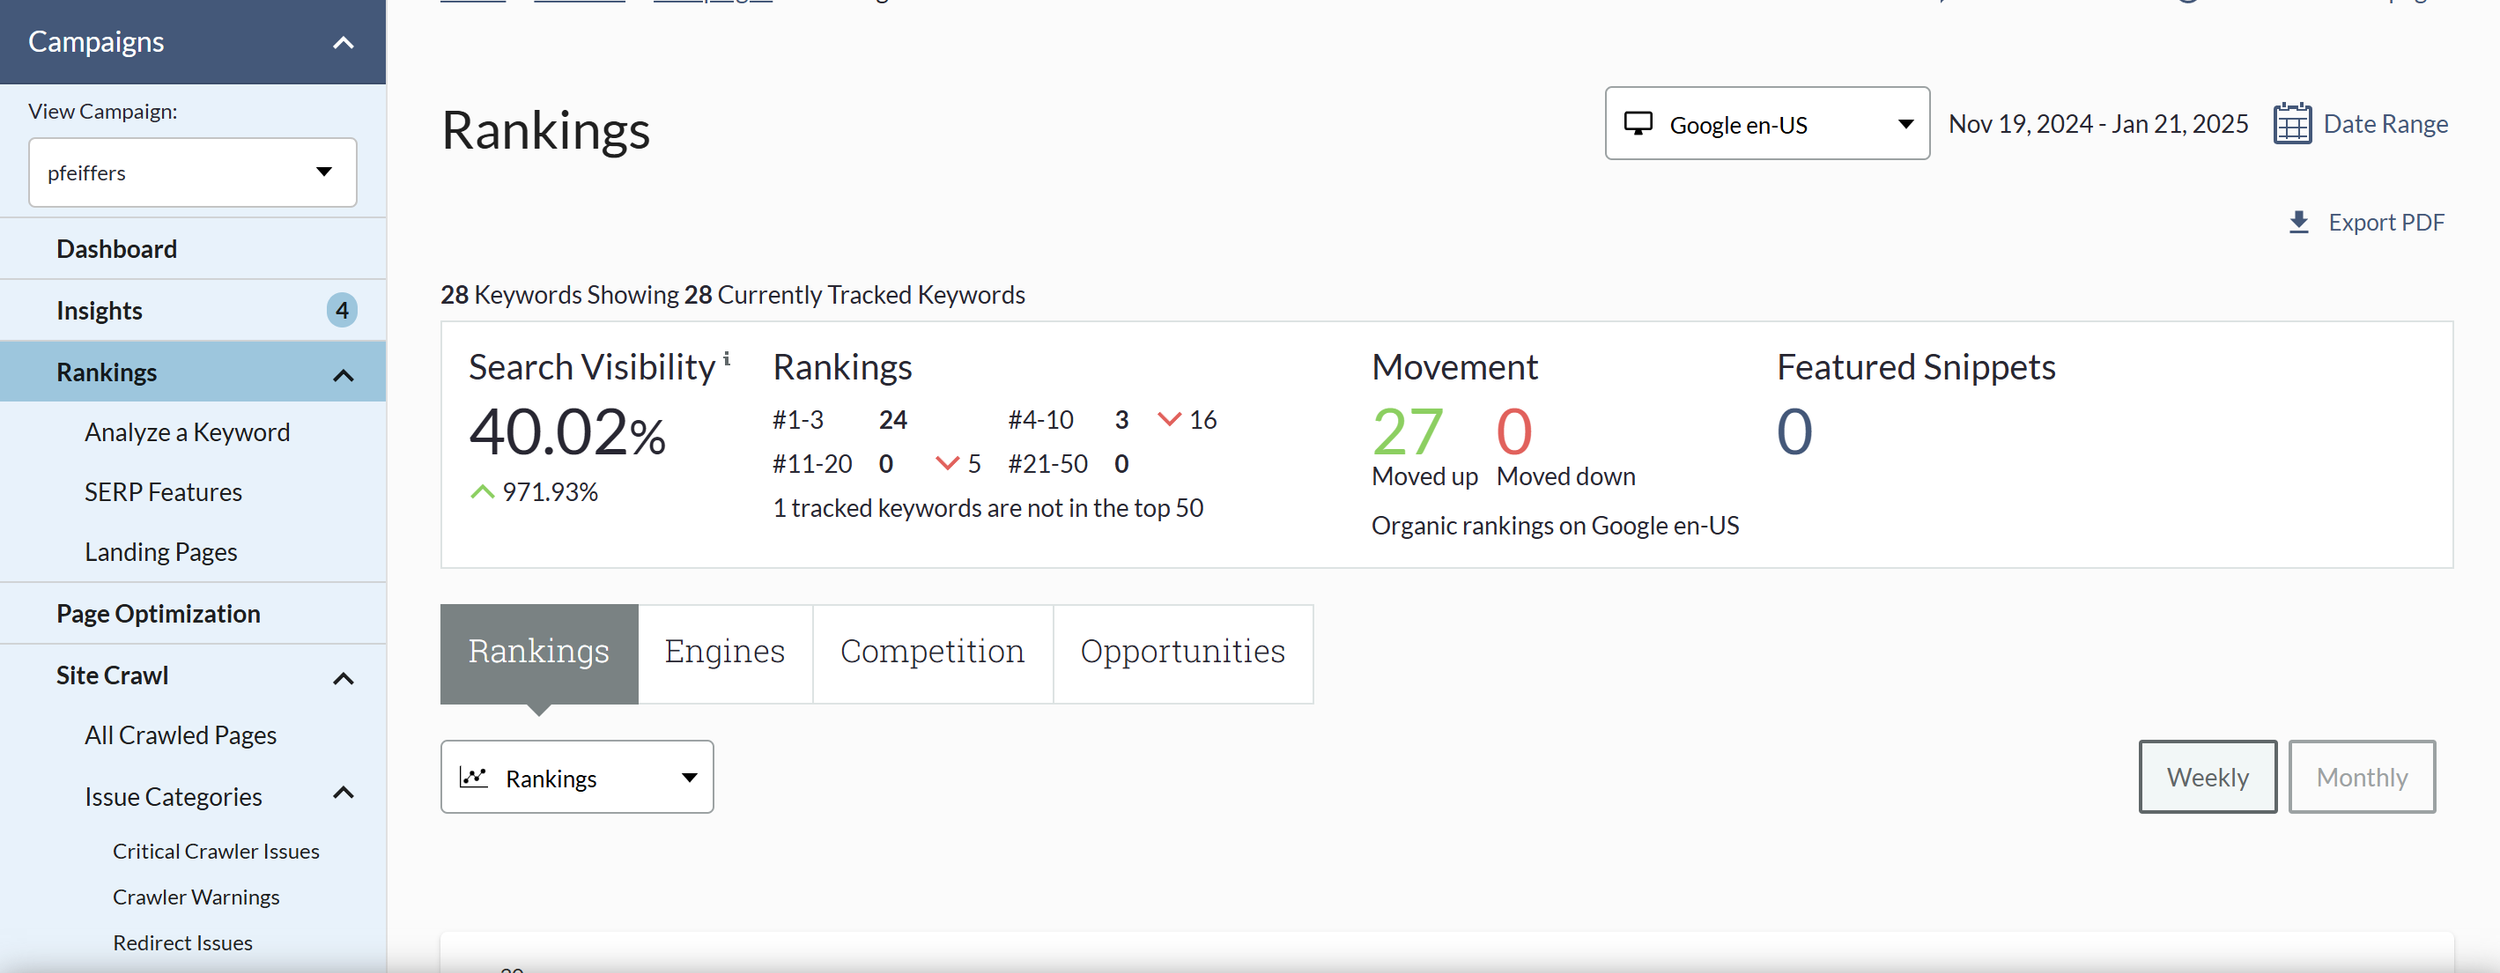Collapse the Site Crawl section chevron
This screenshot has width=2500, height=973.
click(343, 678)
